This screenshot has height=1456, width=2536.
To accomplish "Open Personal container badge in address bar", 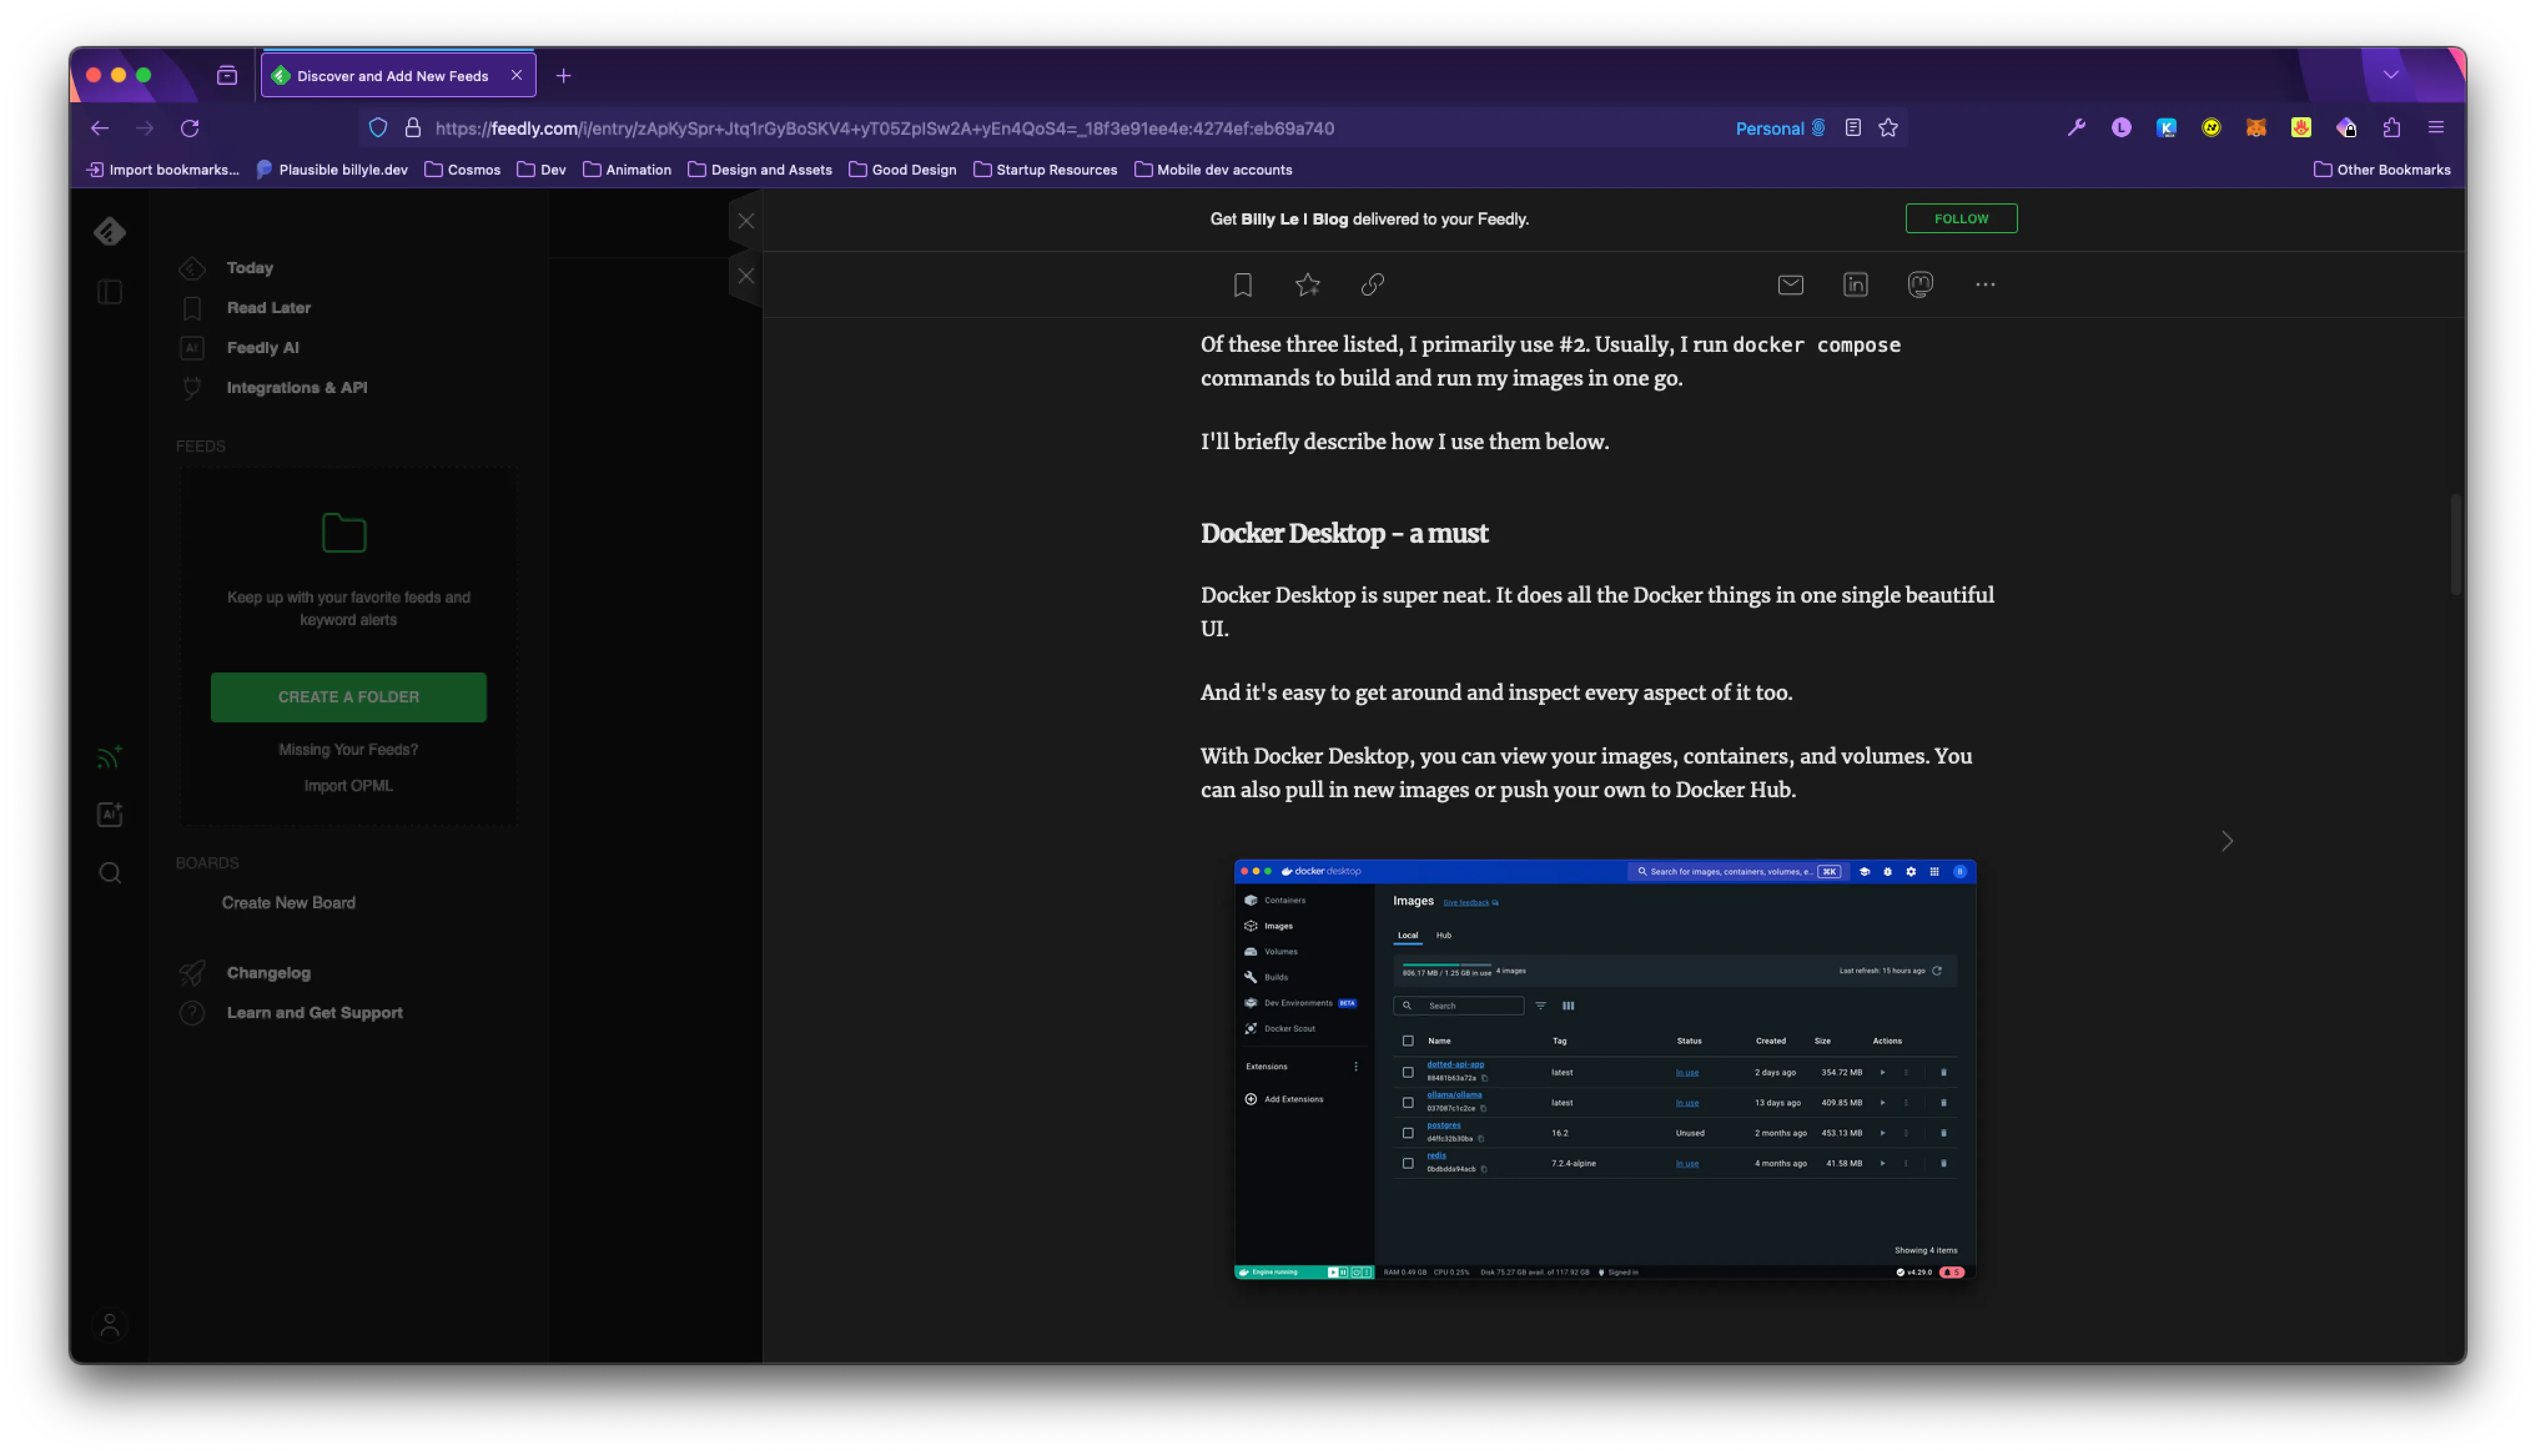I will (x=1779, y=128).
